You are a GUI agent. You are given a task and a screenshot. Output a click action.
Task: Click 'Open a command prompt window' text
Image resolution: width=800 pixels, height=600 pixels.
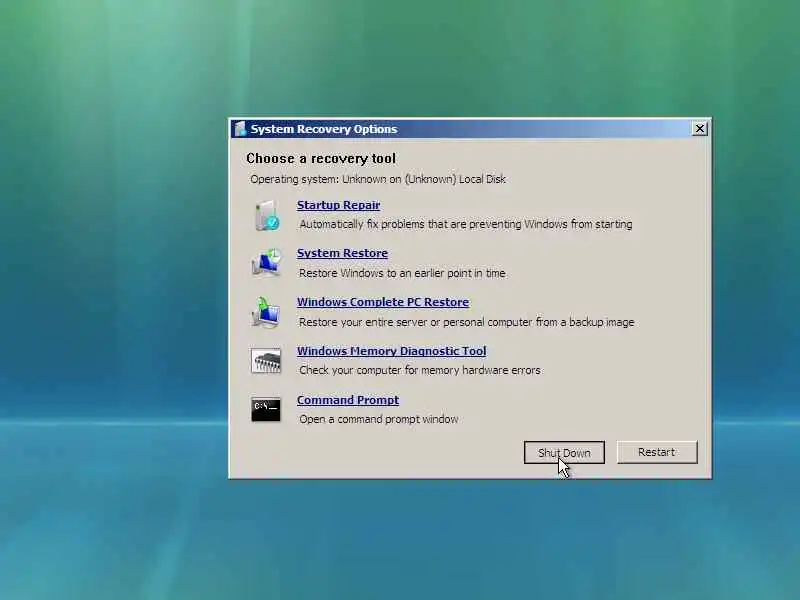pyautogui.click(x=379, y=419)
